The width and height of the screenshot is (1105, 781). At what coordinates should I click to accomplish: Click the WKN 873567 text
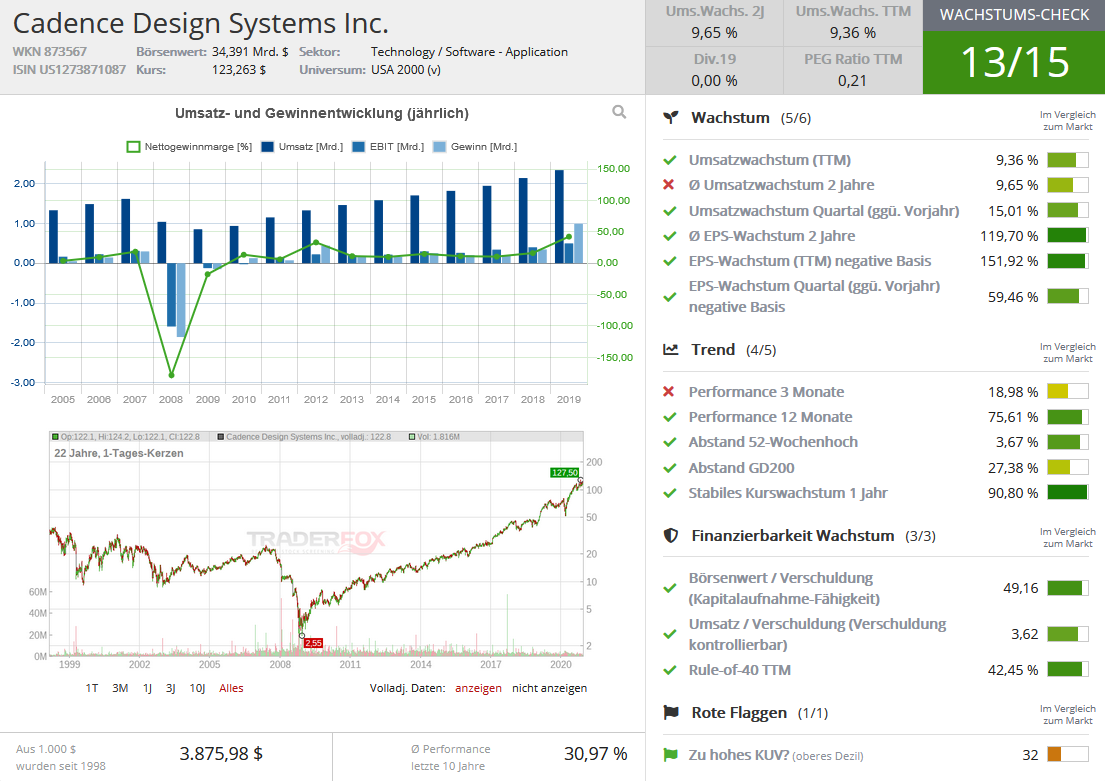pos(49,51)
